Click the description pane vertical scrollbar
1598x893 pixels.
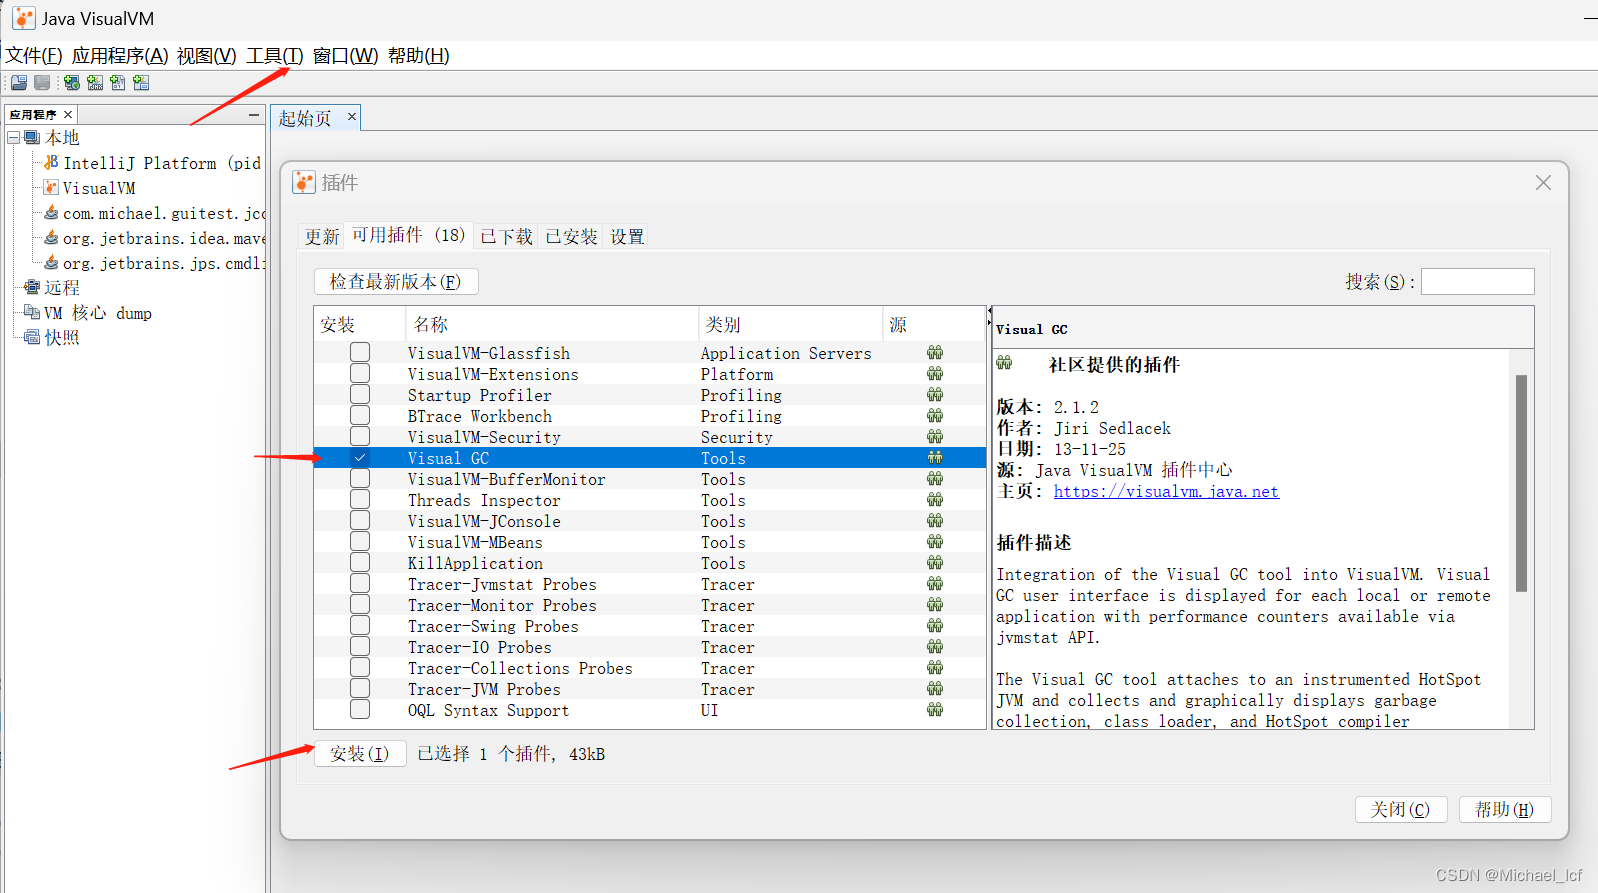[x=1521, y=484]
